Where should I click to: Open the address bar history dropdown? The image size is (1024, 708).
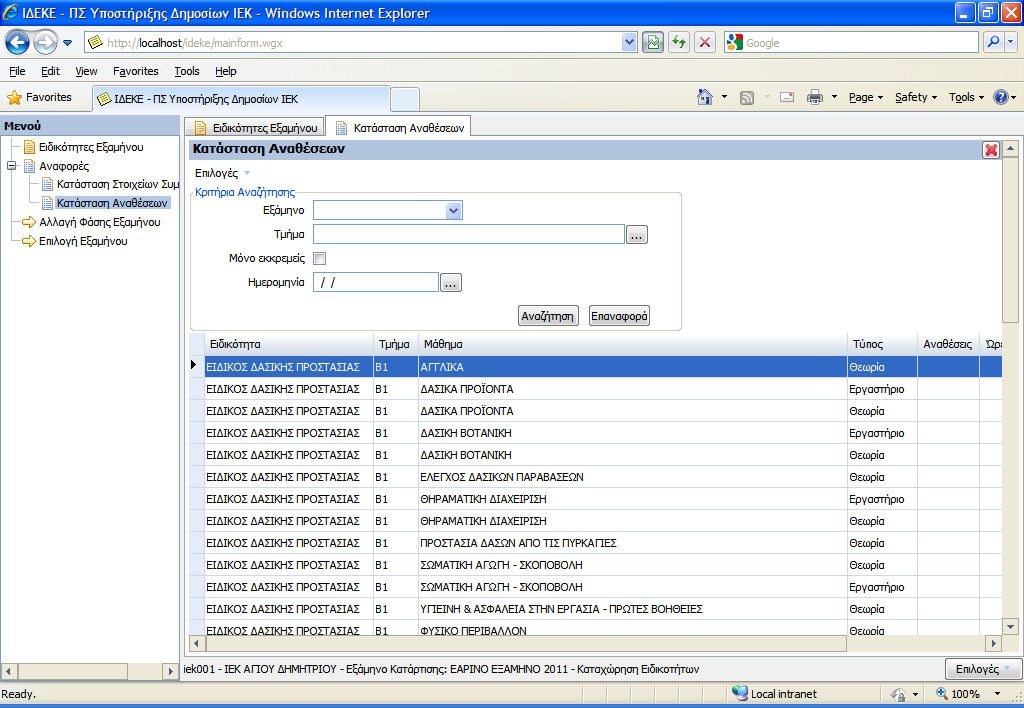click(628, 43)
